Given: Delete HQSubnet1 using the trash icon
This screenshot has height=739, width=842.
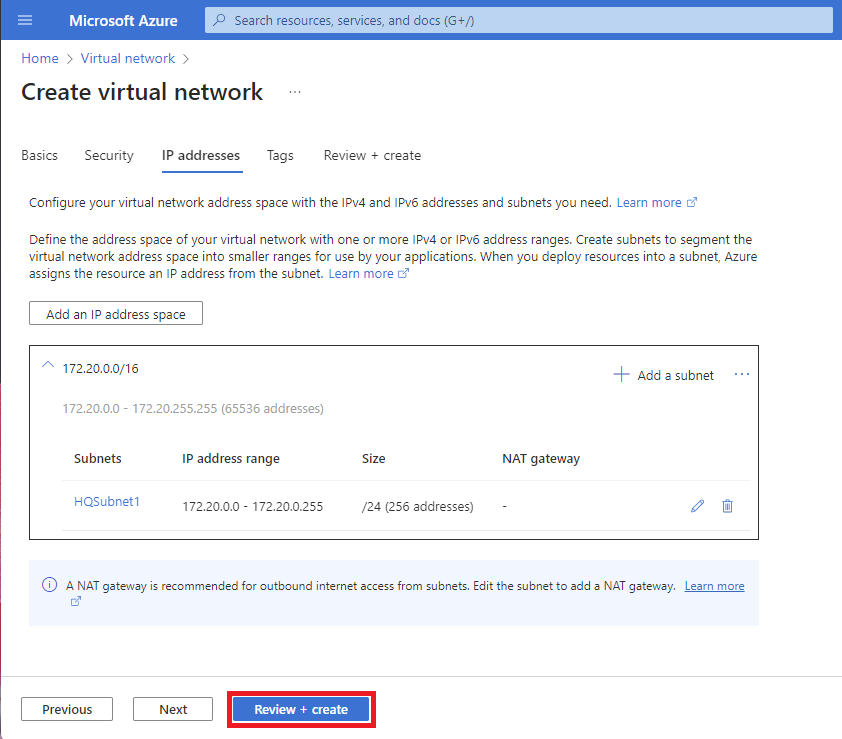Looking at the screenshot, I should (727, 506).
